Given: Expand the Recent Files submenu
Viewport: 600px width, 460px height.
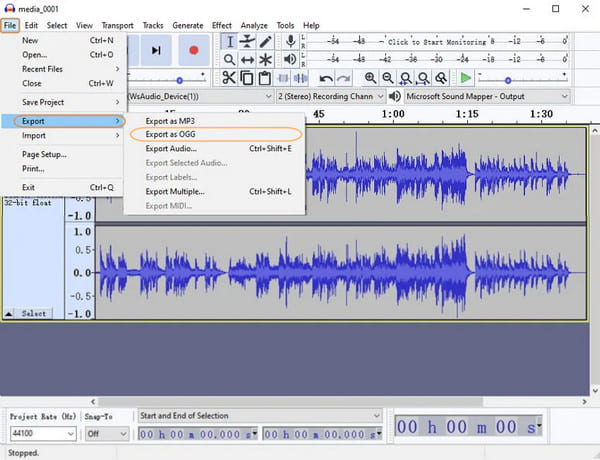Looking at the screenshot, I should 63,69.
